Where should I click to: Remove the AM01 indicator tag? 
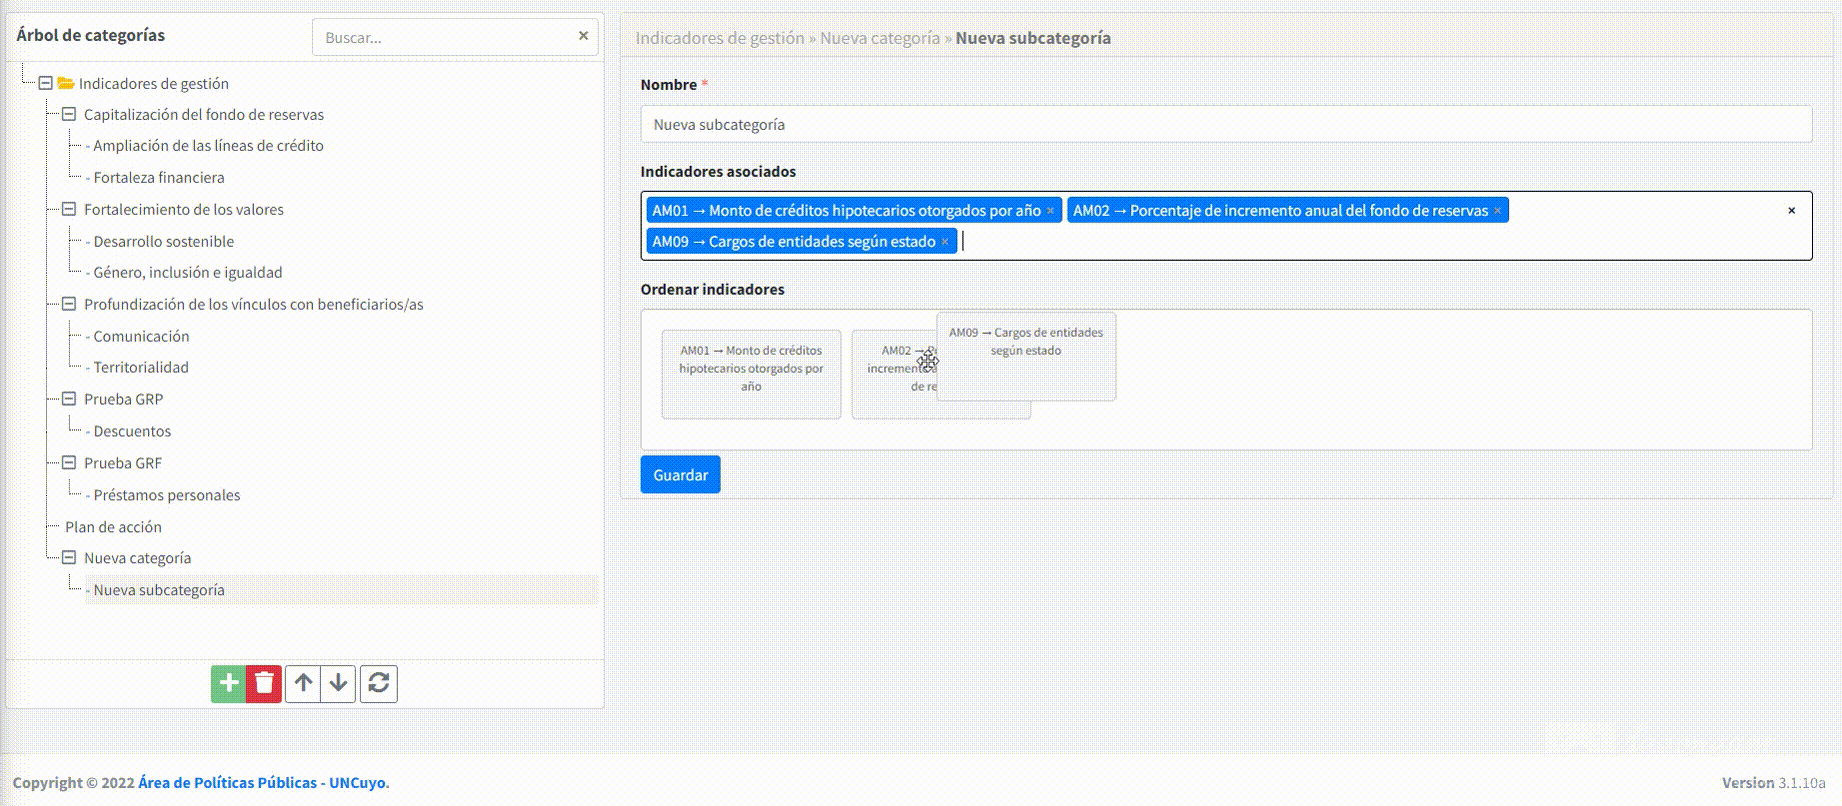1050,211
